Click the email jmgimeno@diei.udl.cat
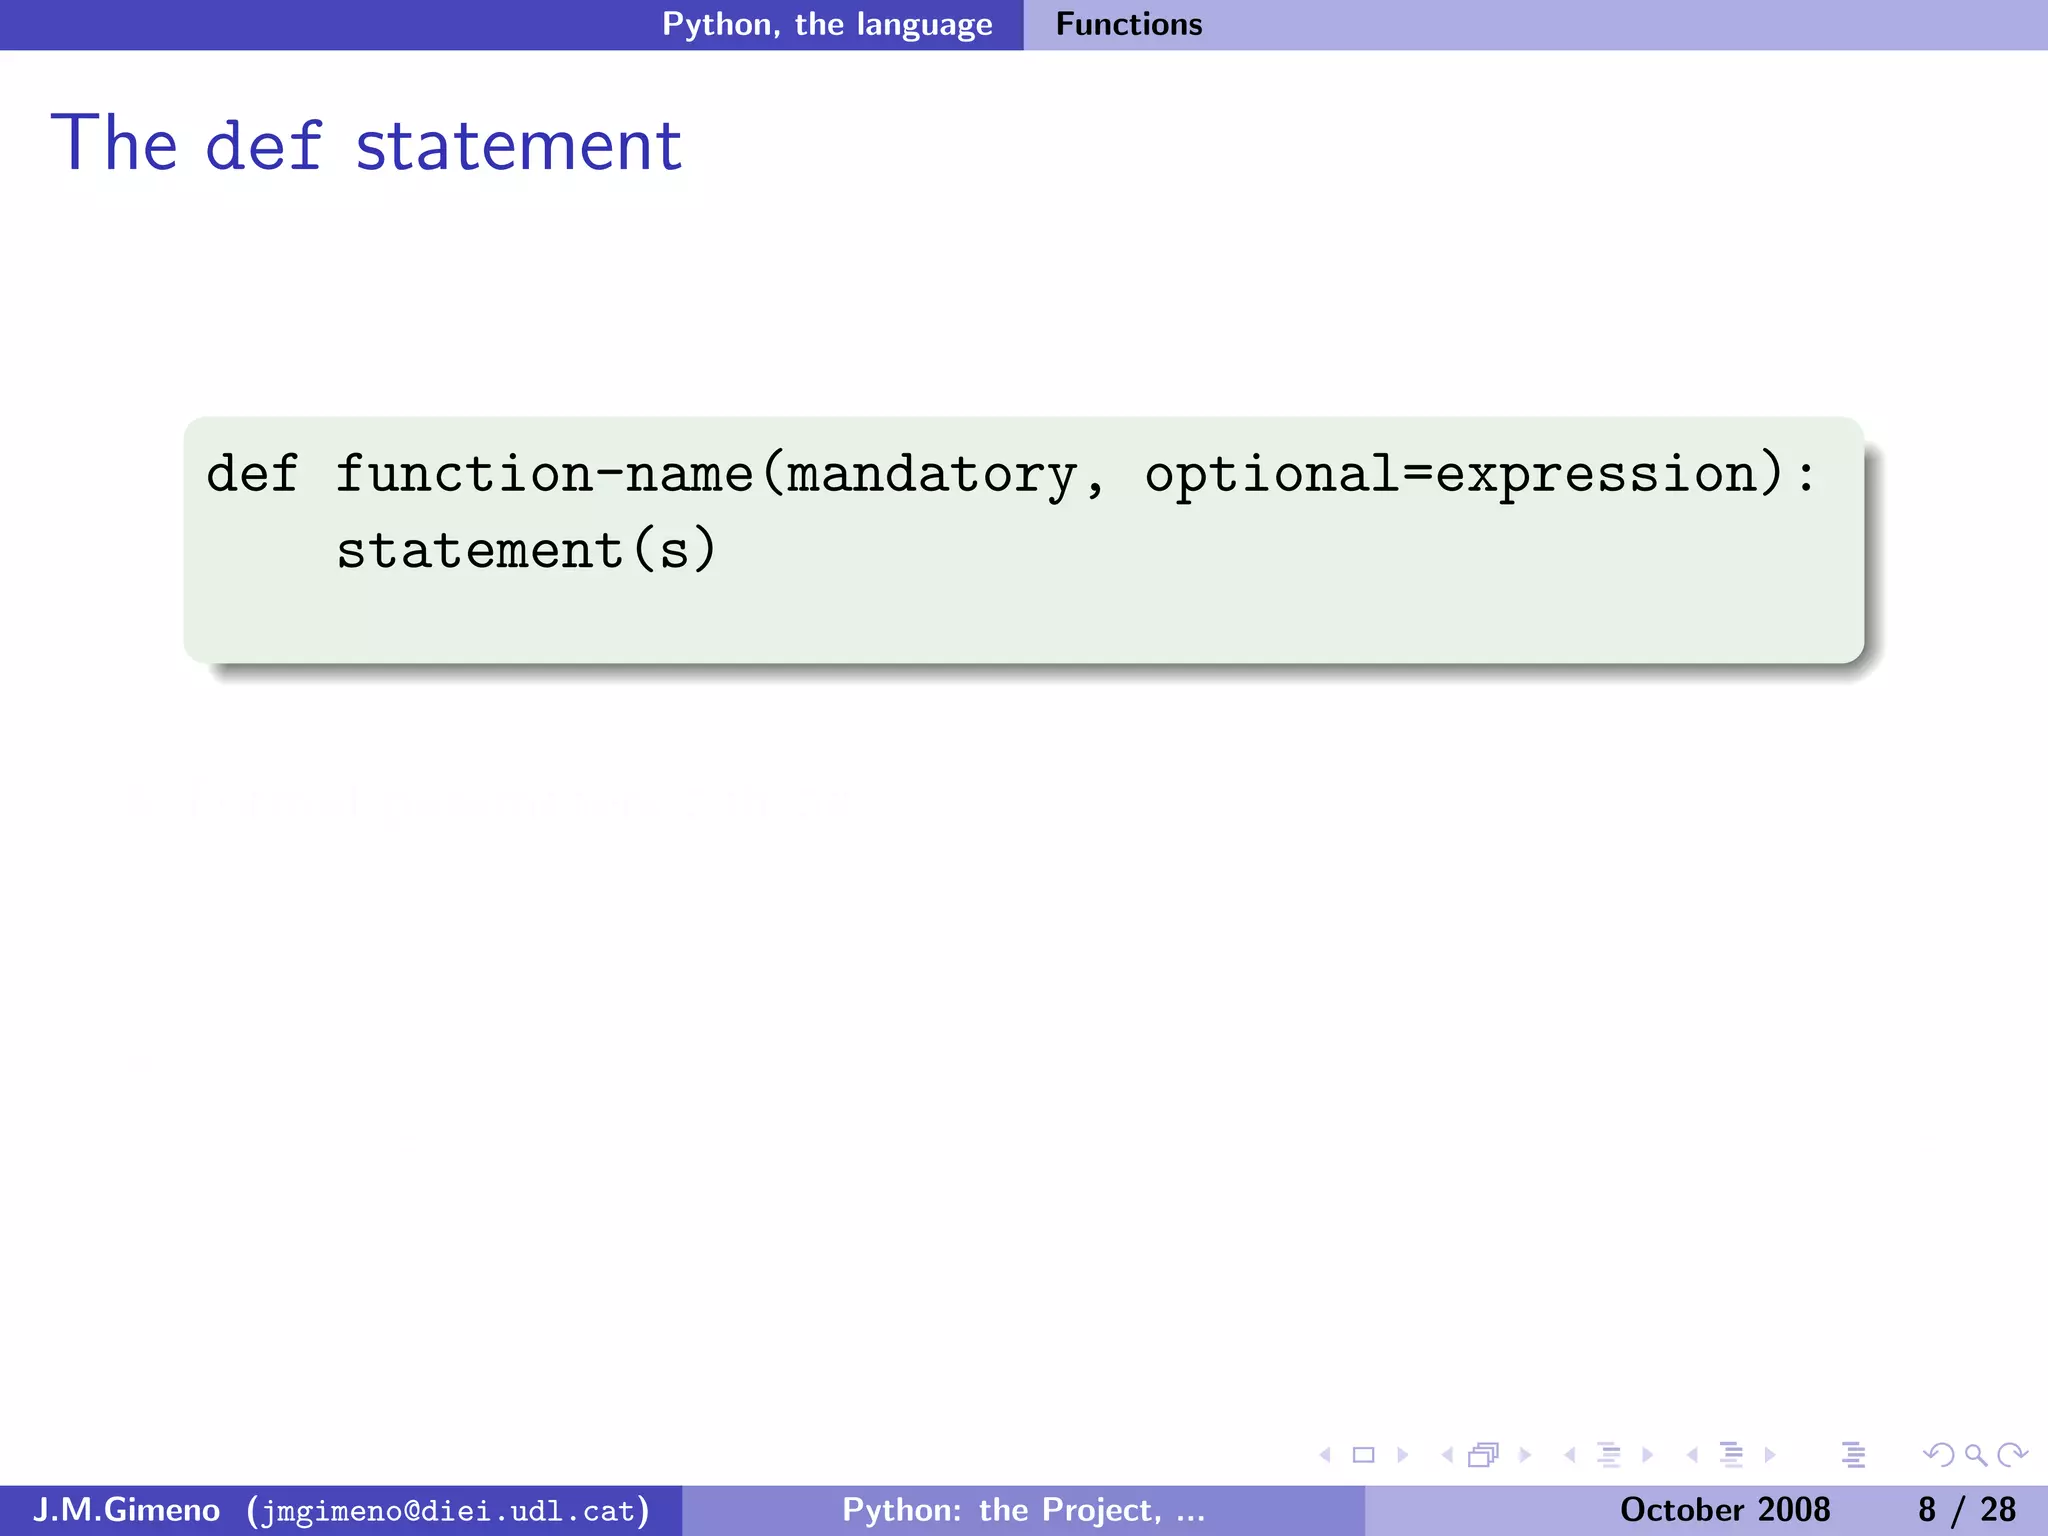This screenshot has height=1536, width=2048. pyautogui.click(x=449, y=1510)
